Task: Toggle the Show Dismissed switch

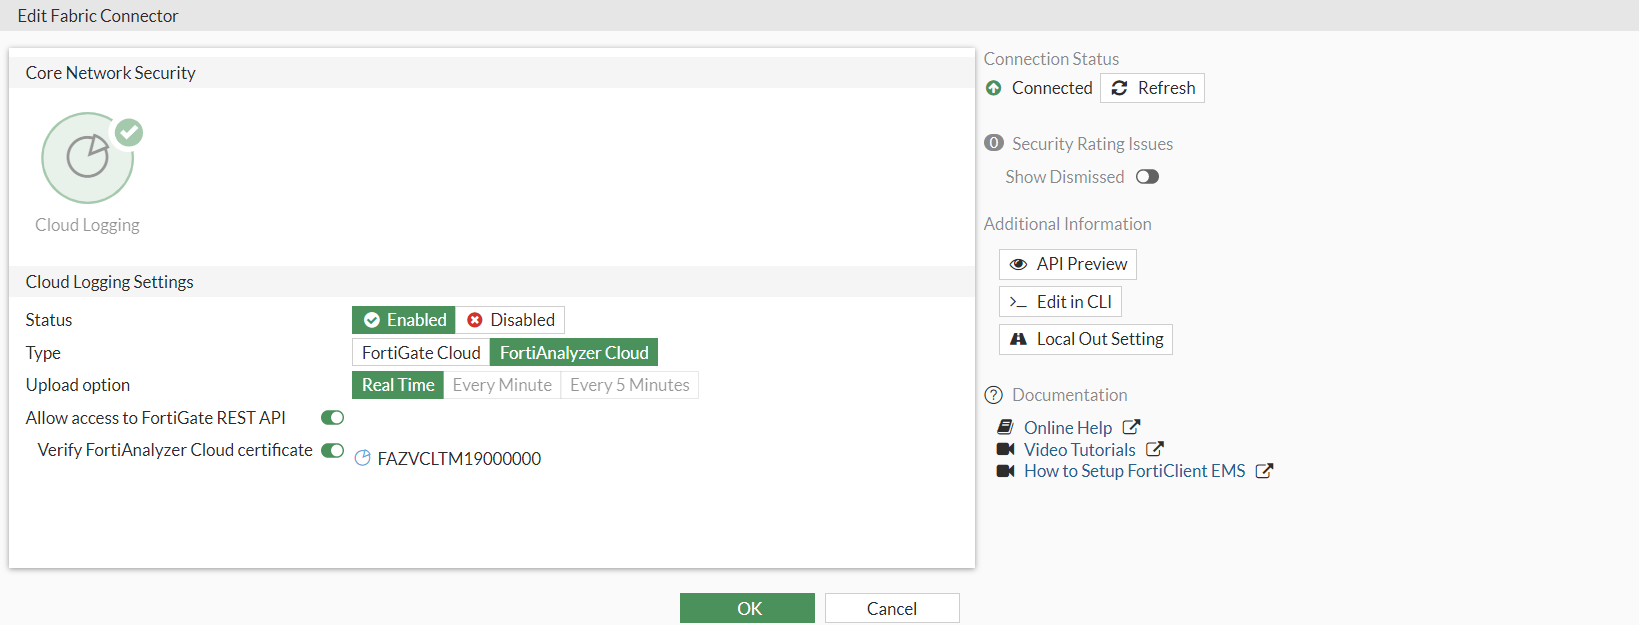Action: [x=1147, y=177]
